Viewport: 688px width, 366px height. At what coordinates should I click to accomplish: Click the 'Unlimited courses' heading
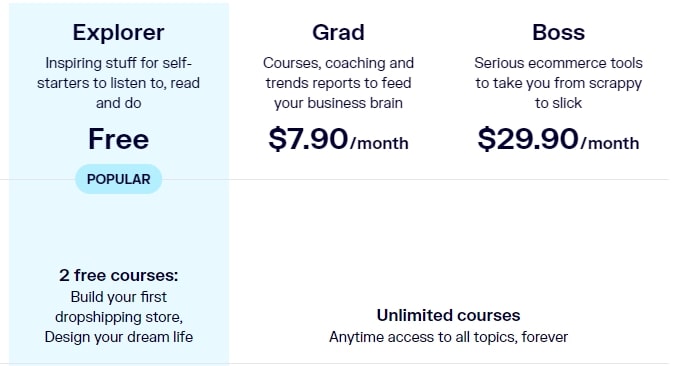[448, 315]
